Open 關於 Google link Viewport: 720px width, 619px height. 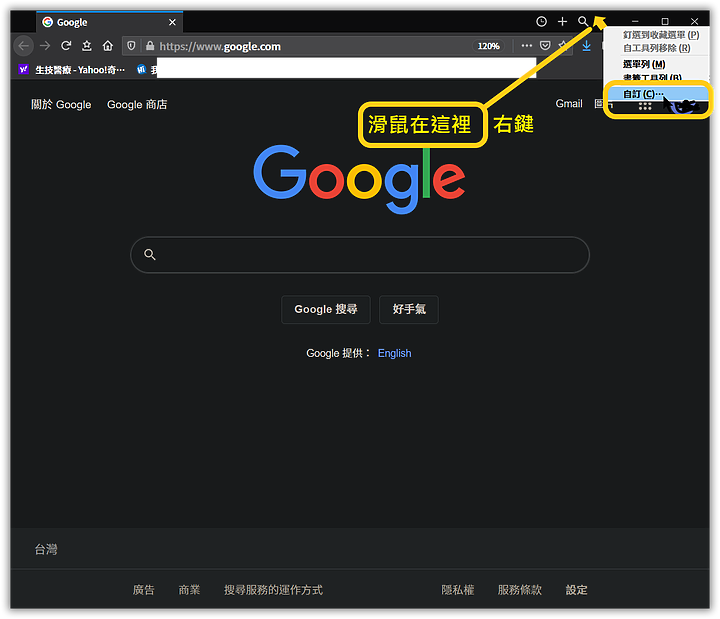[x=61, y=105]
